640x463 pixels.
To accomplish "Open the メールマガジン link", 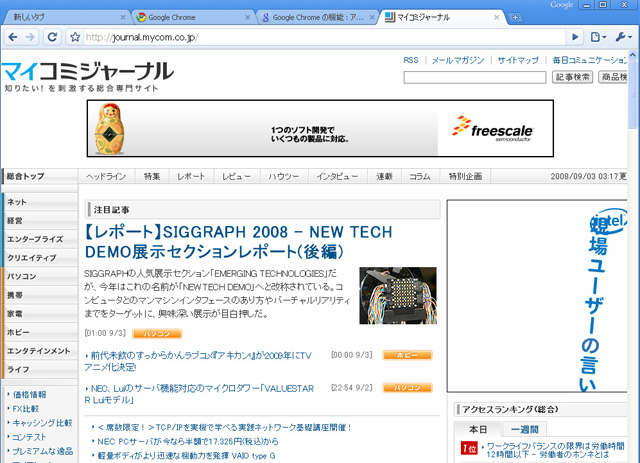I will click(x=458, y=60).
